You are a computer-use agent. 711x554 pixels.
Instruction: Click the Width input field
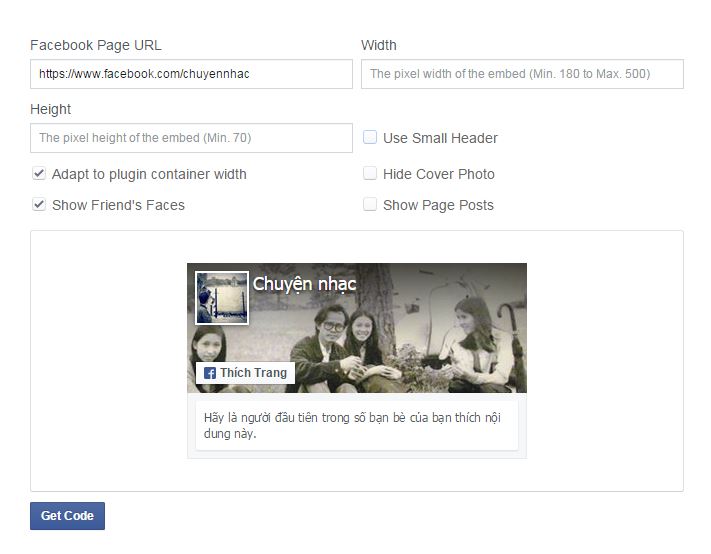522,74
